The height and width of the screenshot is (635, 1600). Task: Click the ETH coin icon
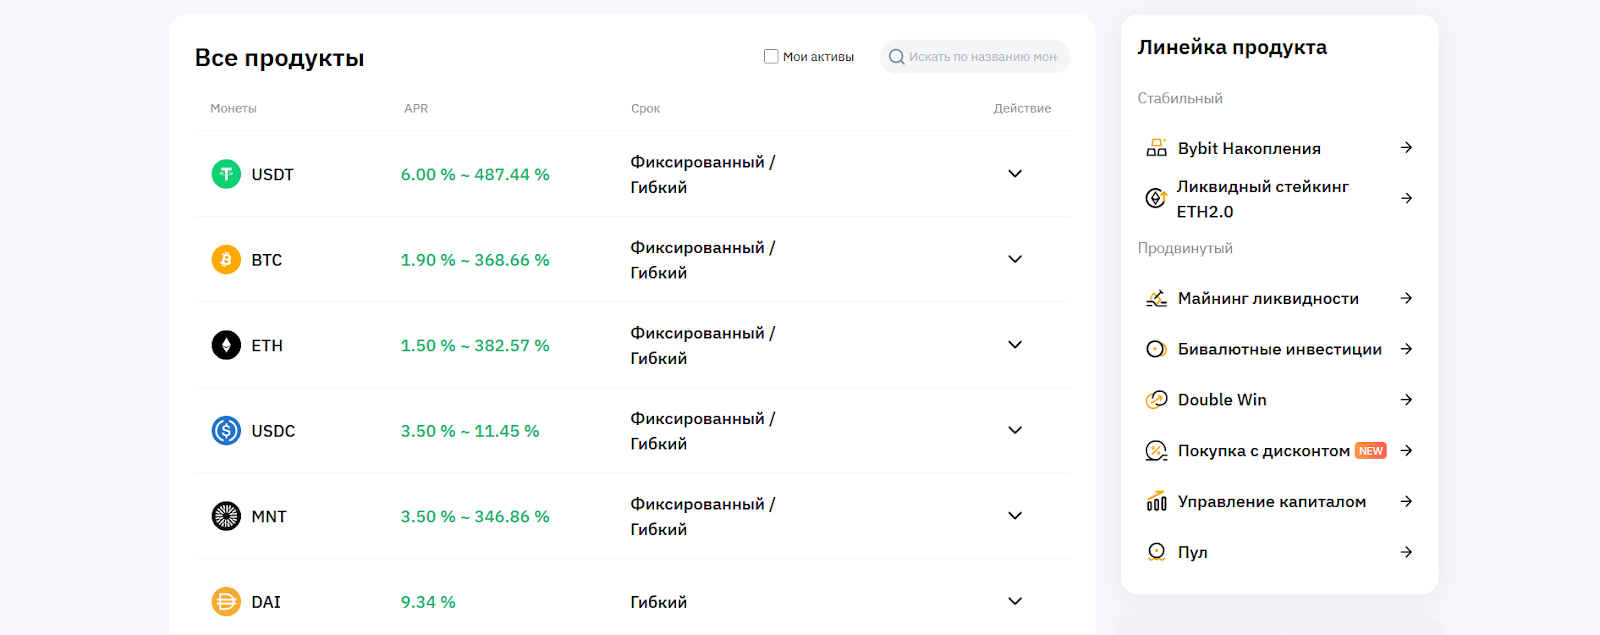(226, 345)
